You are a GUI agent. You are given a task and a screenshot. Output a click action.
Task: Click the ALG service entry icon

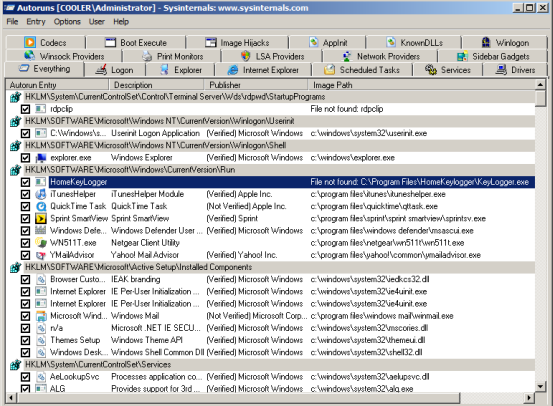41,388
